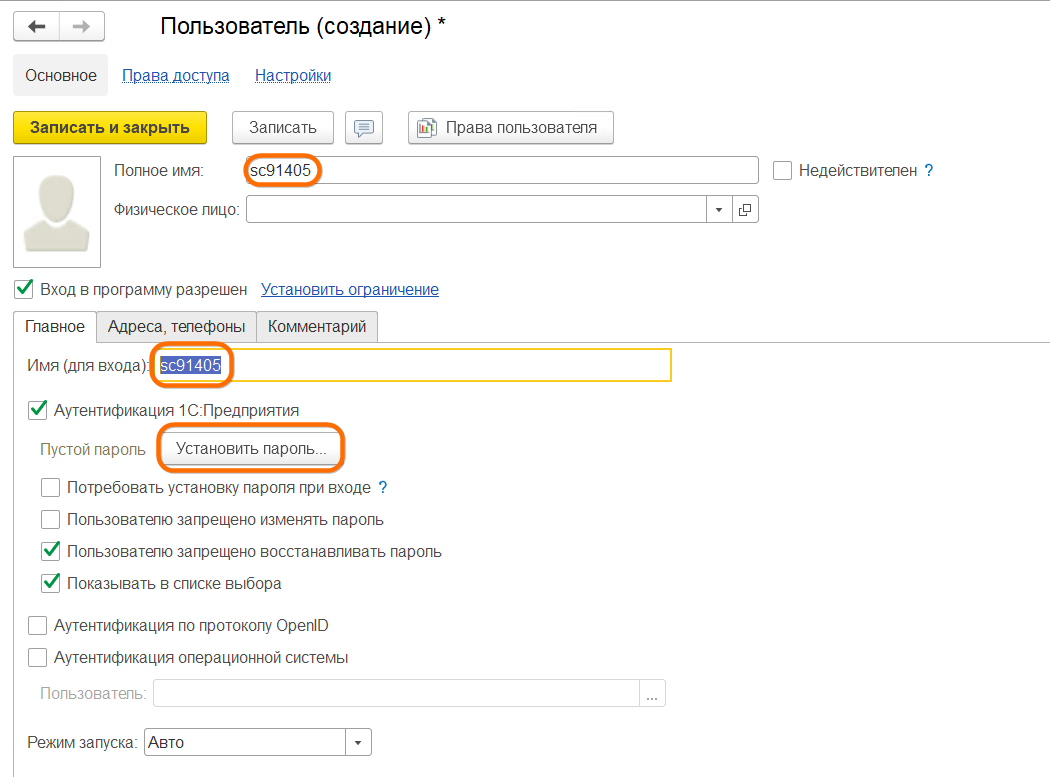Click the back navigation arrow
Screen dimensions: 1050x777
[37, 26]
